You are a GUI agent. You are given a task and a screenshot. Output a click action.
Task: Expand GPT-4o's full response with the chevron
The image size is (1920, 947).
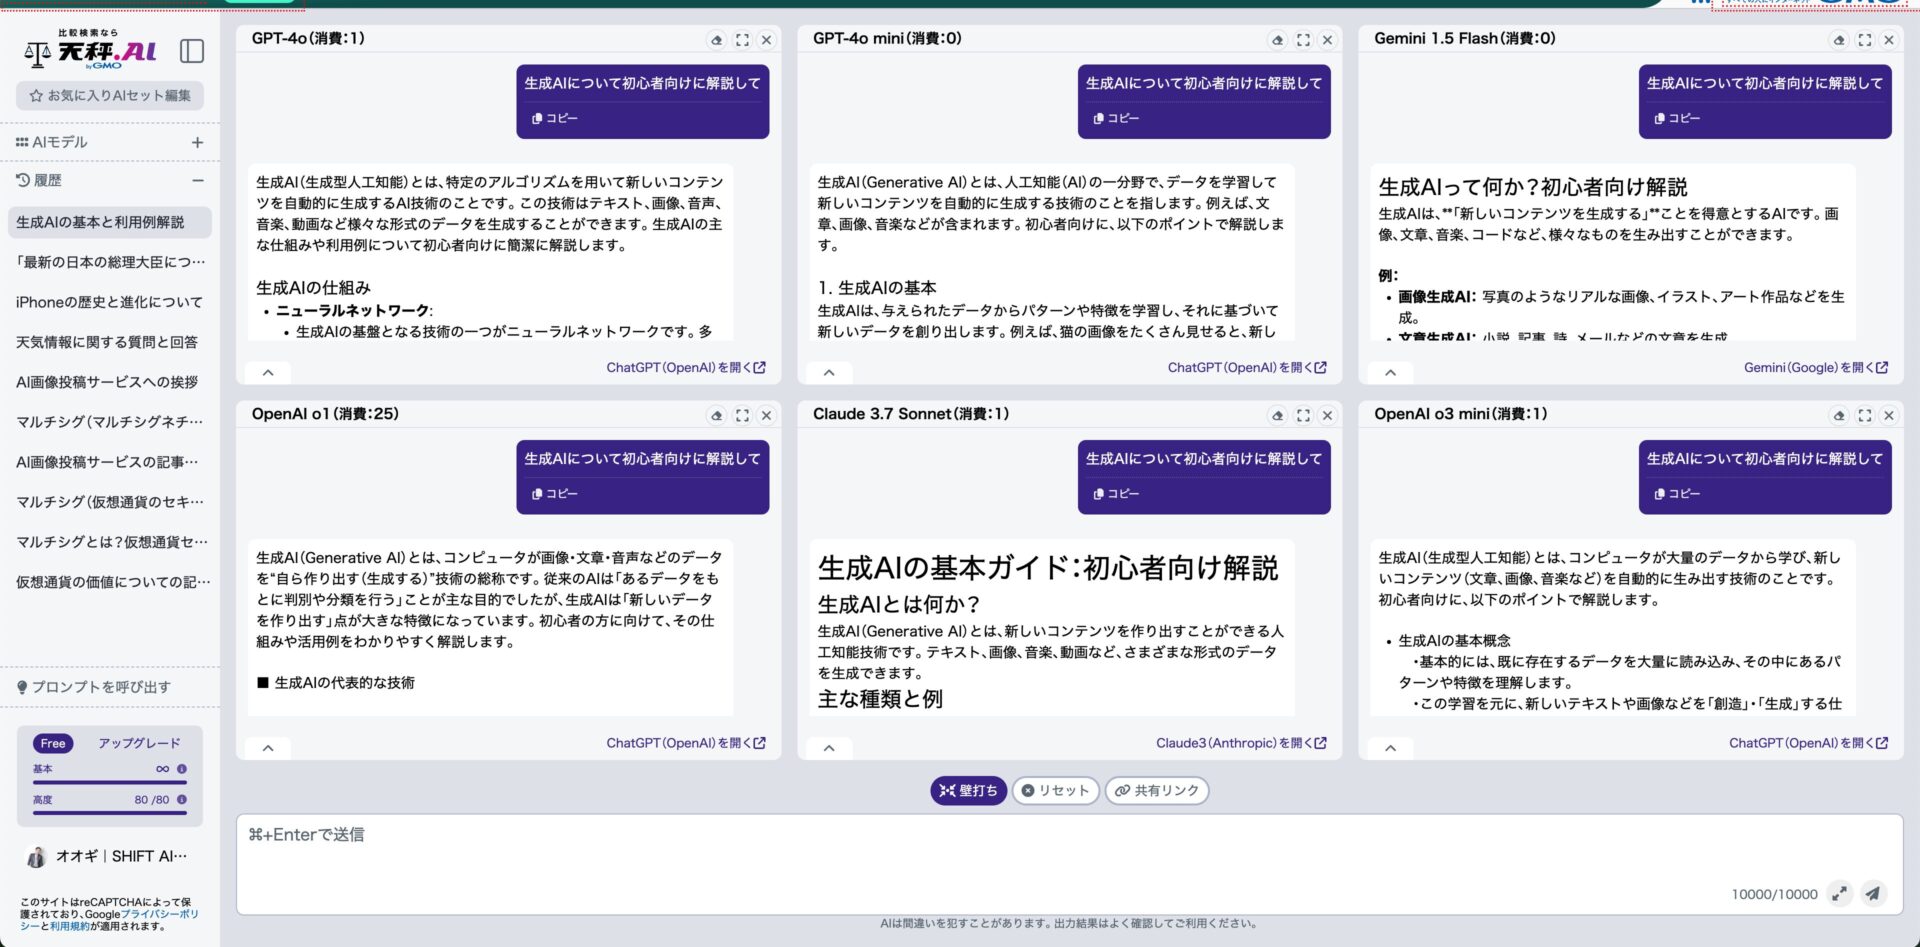tap(267, 371)
